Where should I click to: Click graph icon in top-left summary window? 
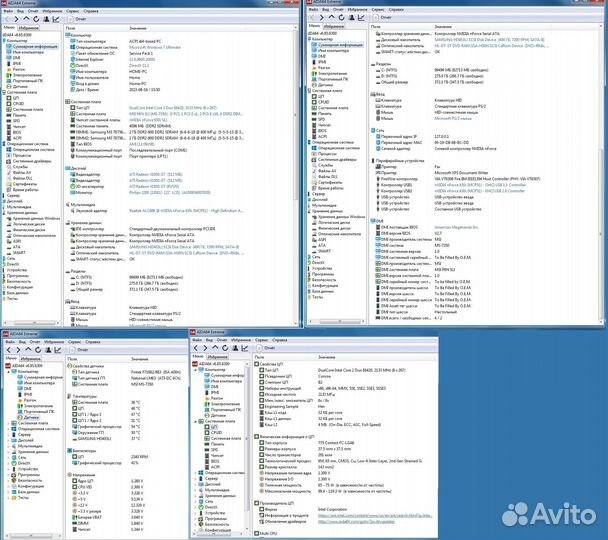pyautogui.click(x=56, y=19)
